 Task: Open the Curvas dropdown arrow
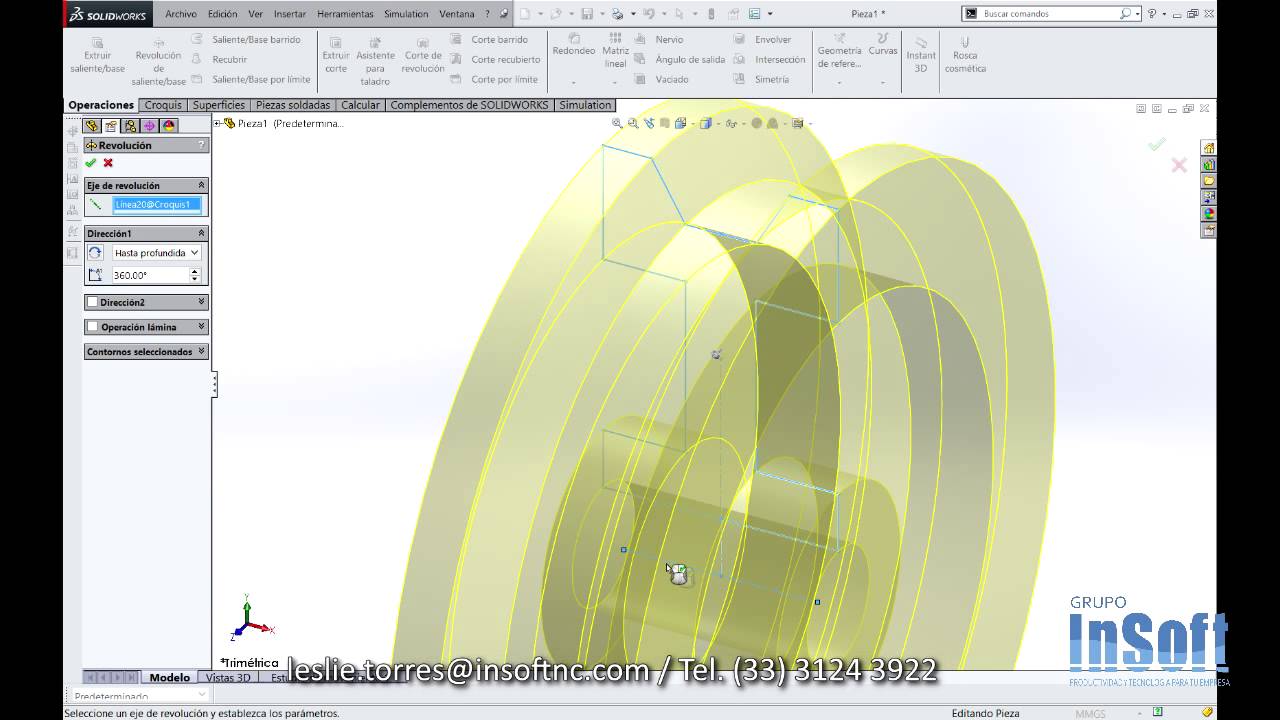click(883, 83)
